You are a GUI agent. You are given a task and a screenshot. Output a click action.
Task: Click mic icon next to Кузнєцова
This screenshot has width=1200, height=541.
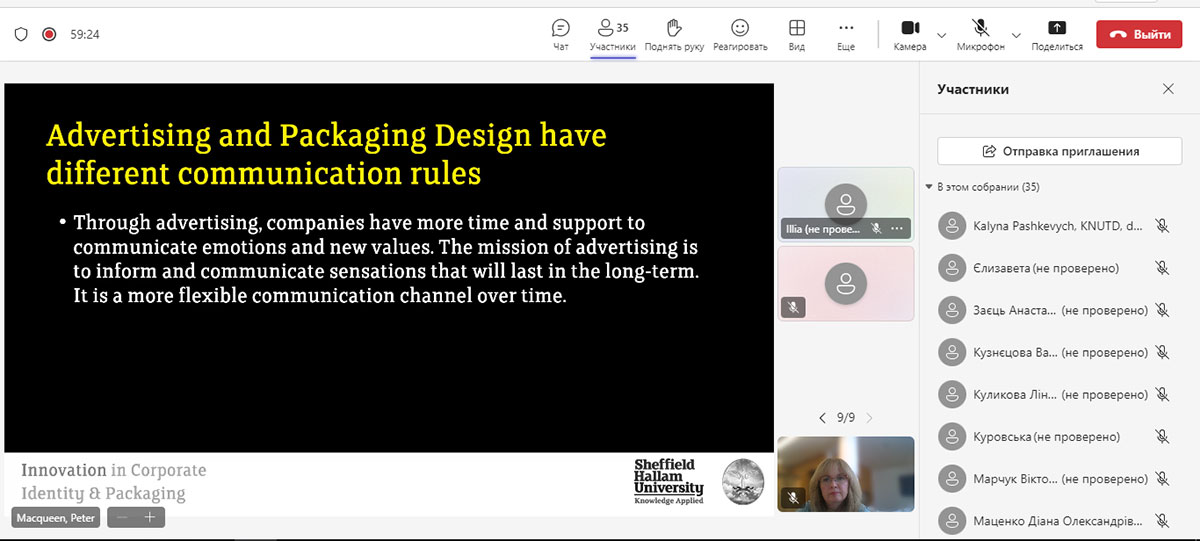[x=1162, y=352]
